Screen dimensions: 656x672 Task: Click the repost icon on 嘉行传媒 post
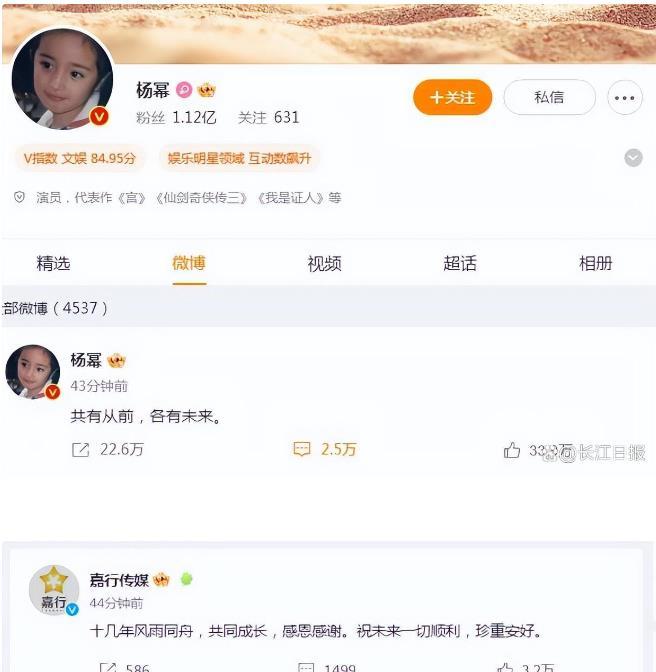(x=108, y=667)
